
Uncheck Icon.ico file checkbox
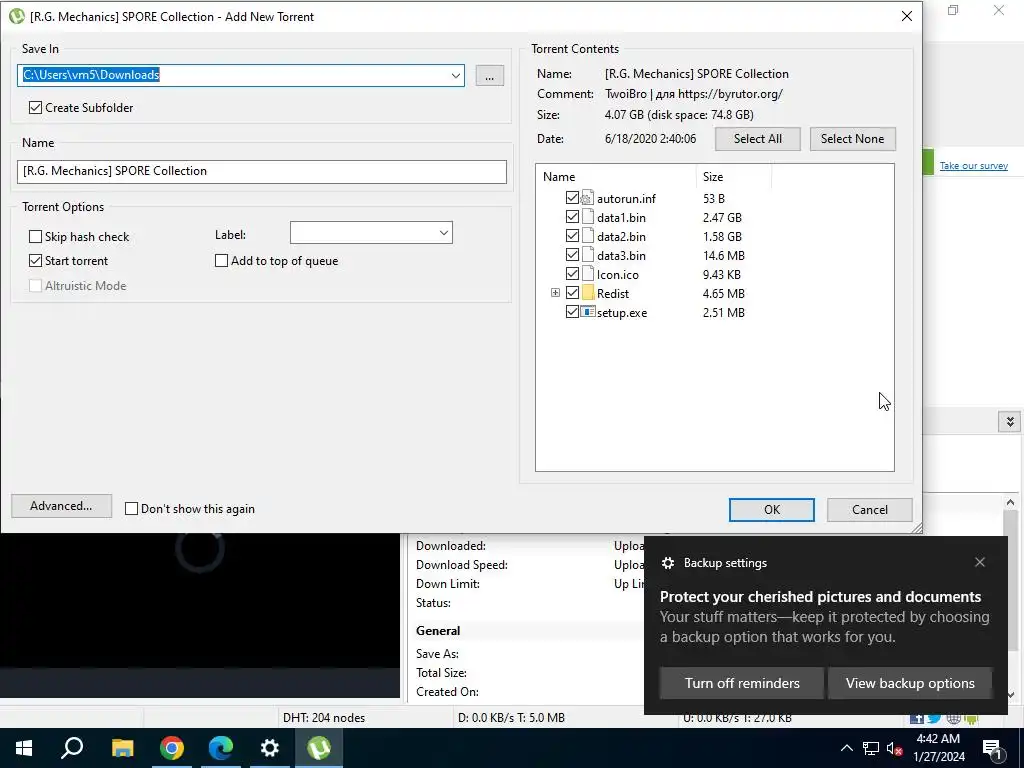click(x=572, y=274)
